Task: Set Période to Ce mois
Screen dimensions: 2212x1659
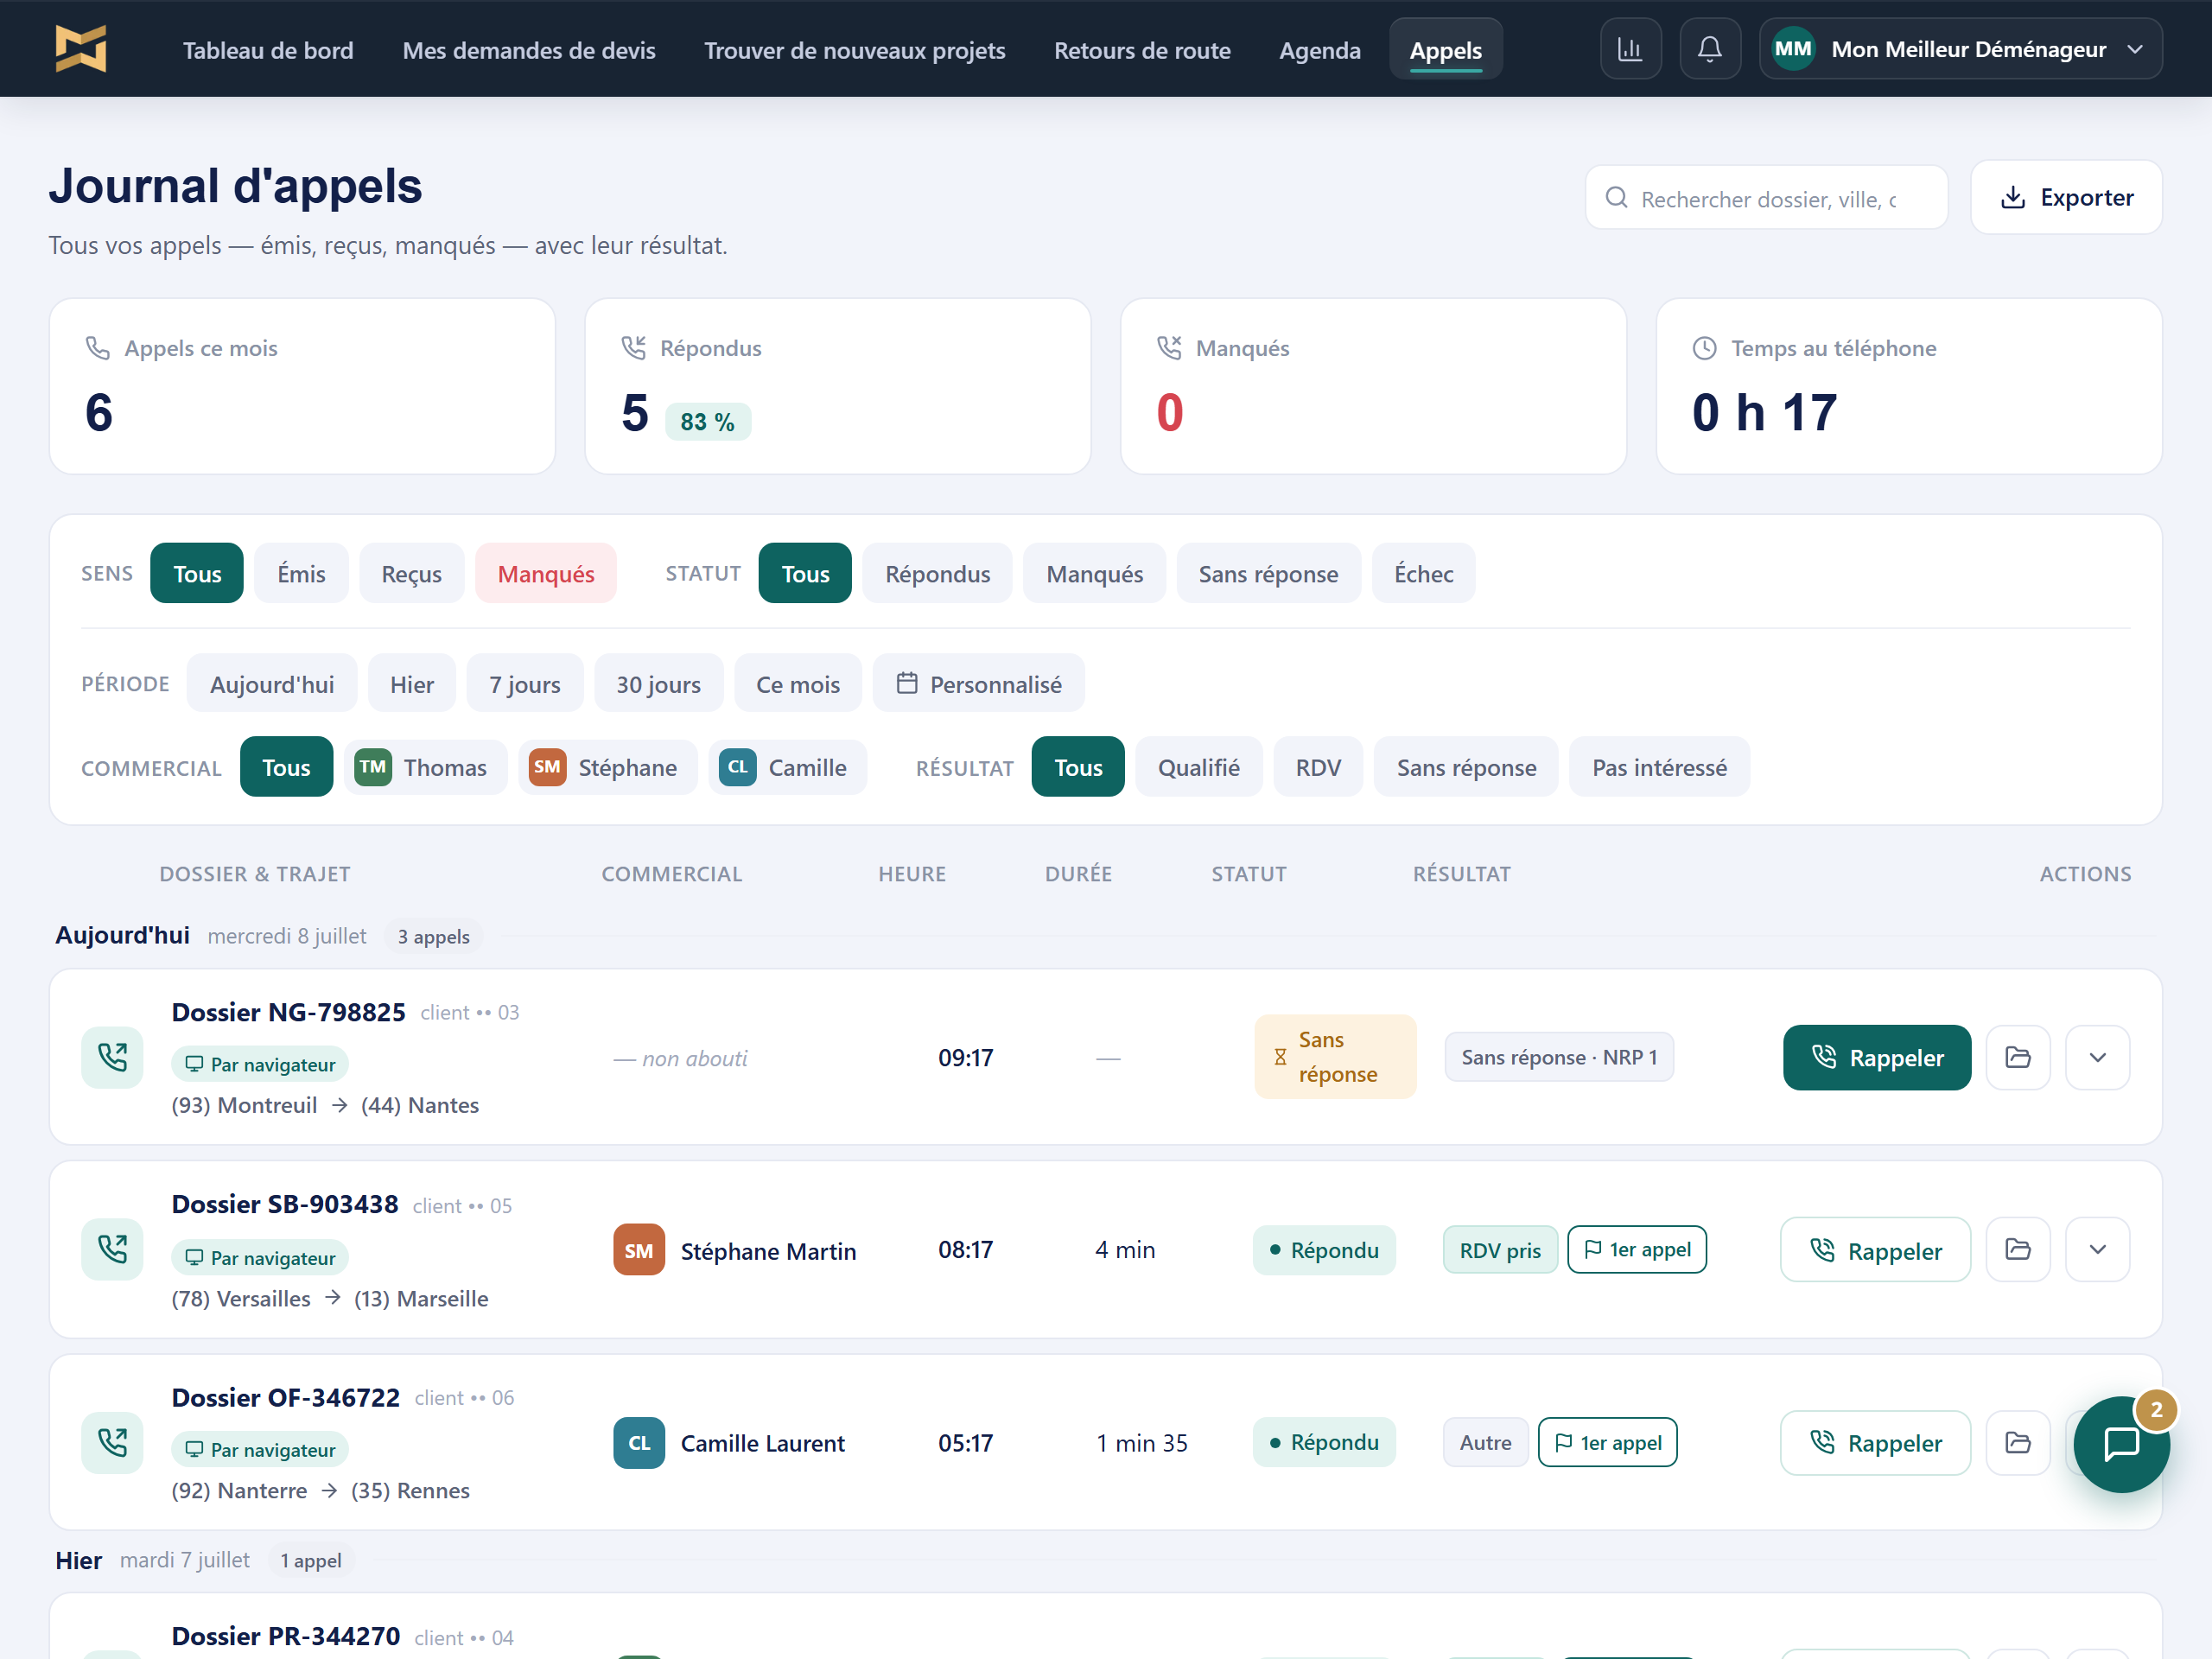Action: pyautogui.click(x=798, y=683)
